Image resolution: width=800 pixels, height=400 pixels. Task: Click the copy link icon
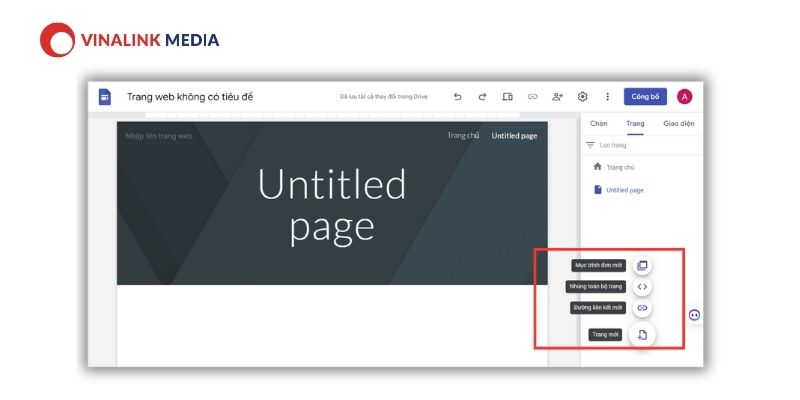tap(533, 96)
